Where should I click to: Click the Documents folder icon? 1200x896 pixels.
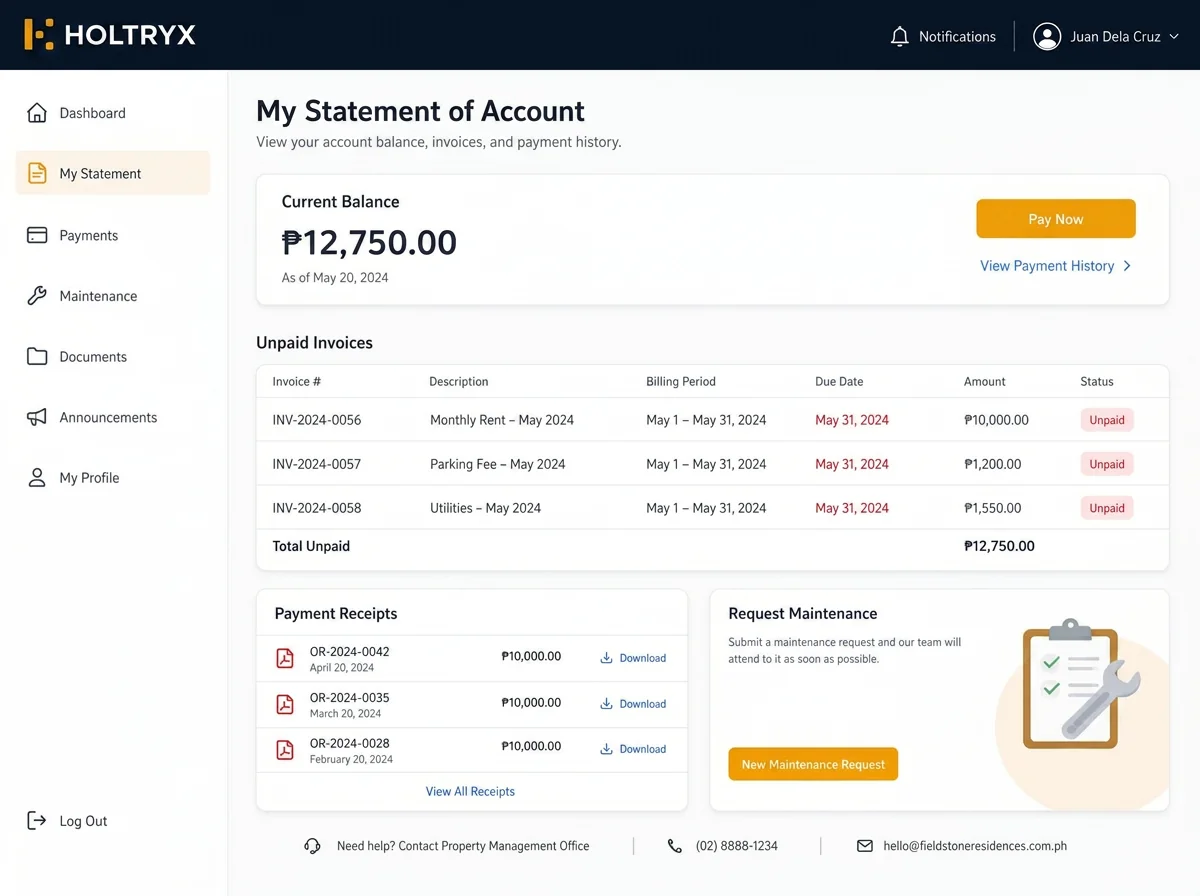37,357
